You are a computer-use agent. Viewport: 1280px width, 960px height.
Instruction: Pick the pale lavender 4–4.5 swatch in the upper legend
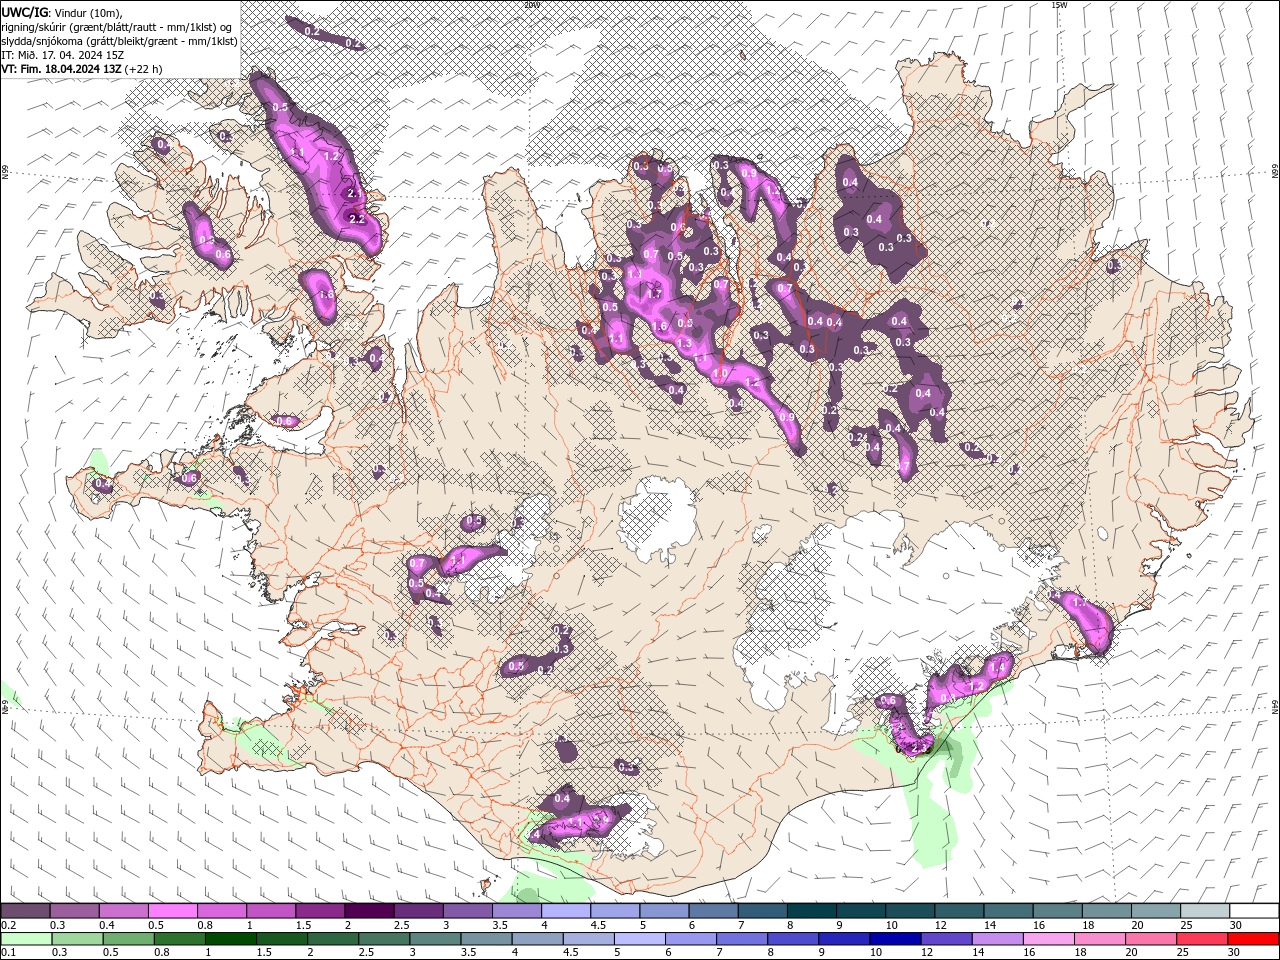566,910
